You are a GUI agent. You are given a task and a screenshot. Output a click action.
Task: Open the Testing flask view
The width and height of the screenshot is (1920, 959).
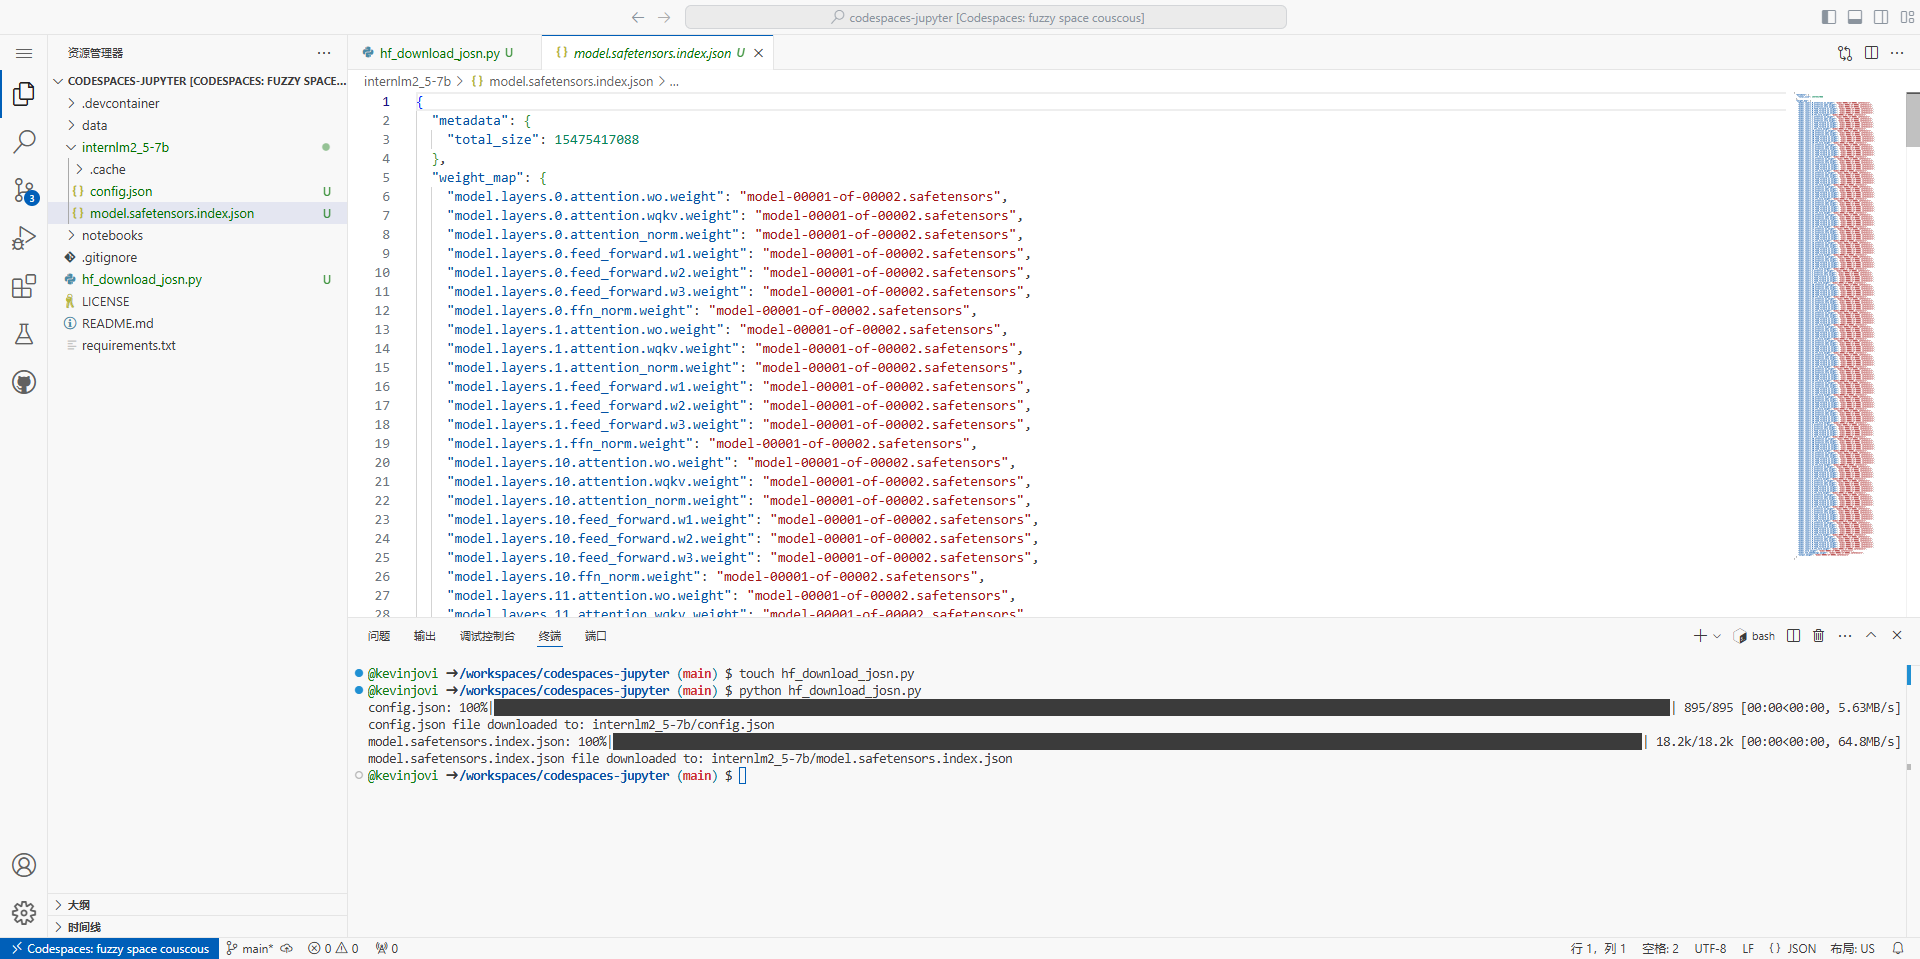point(24,334)
